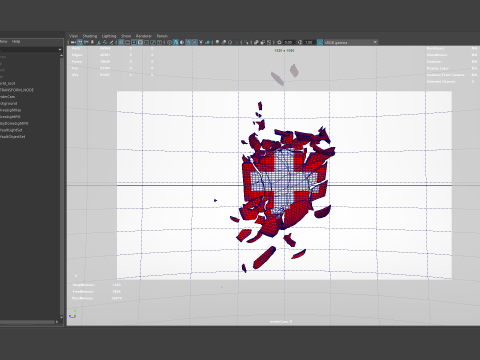Open the panel View menu
Viewport: 480px width, 360px height.
pos(73,36)
